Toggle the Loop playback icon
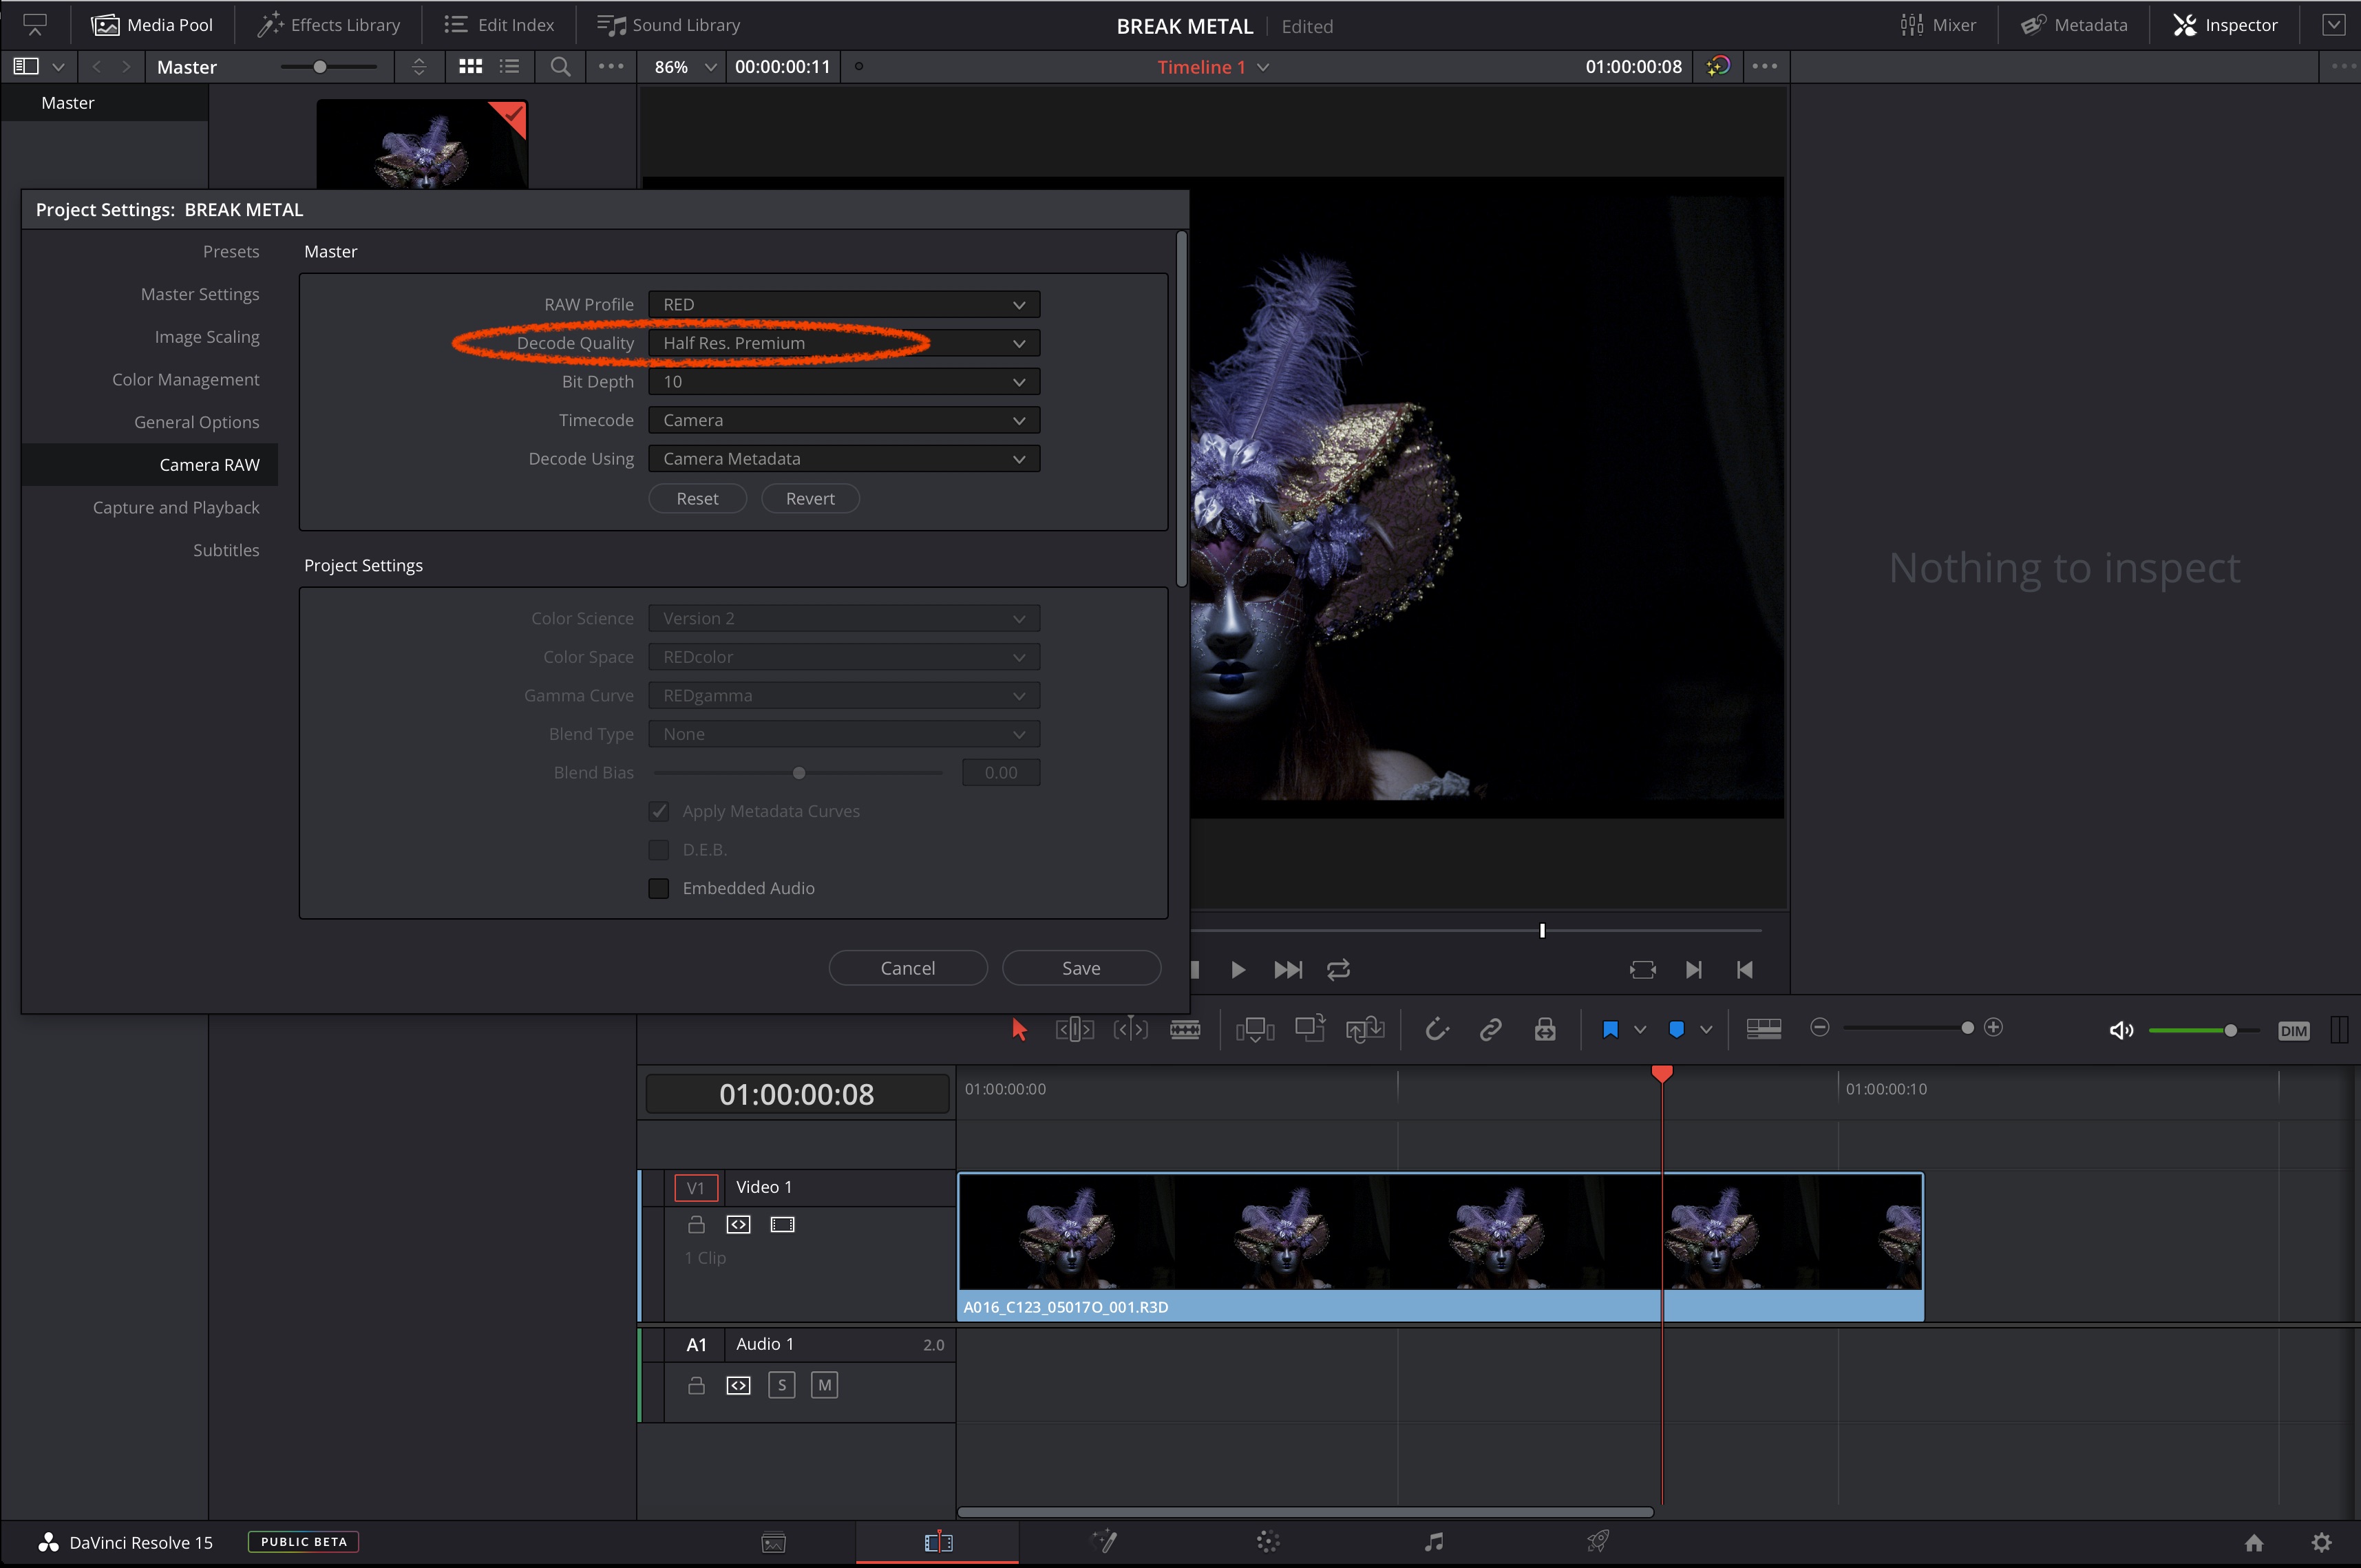 (x=1339, y=969)
